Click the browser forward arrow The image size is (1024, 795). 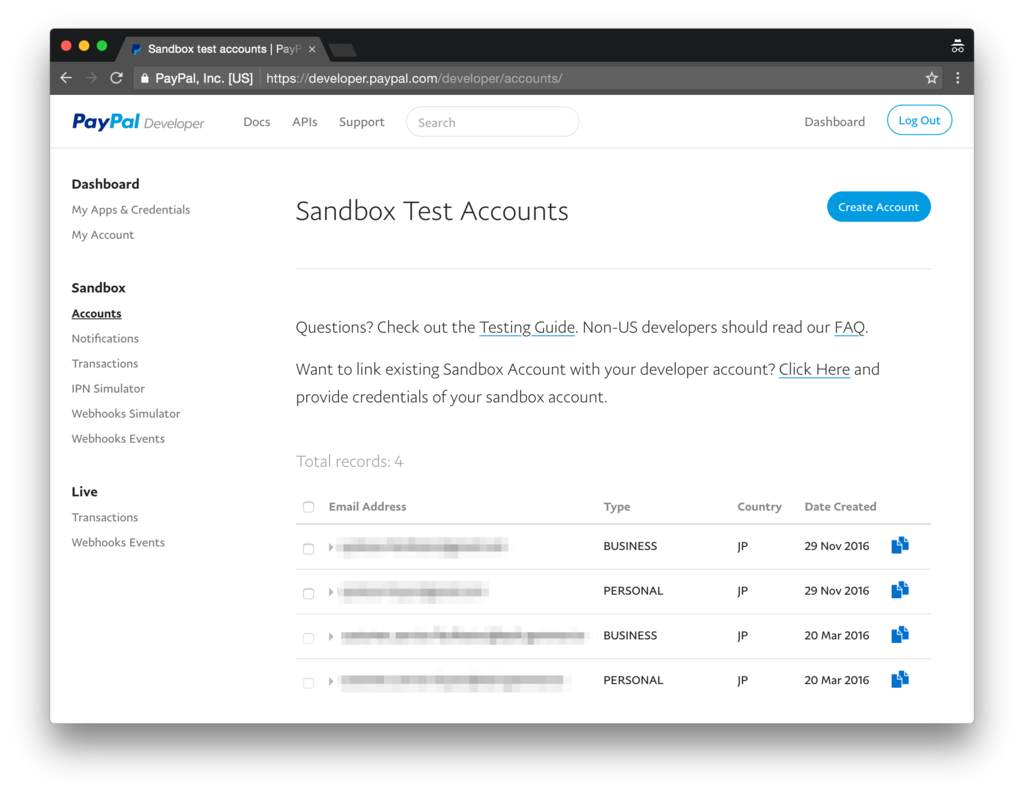(91, 78)
